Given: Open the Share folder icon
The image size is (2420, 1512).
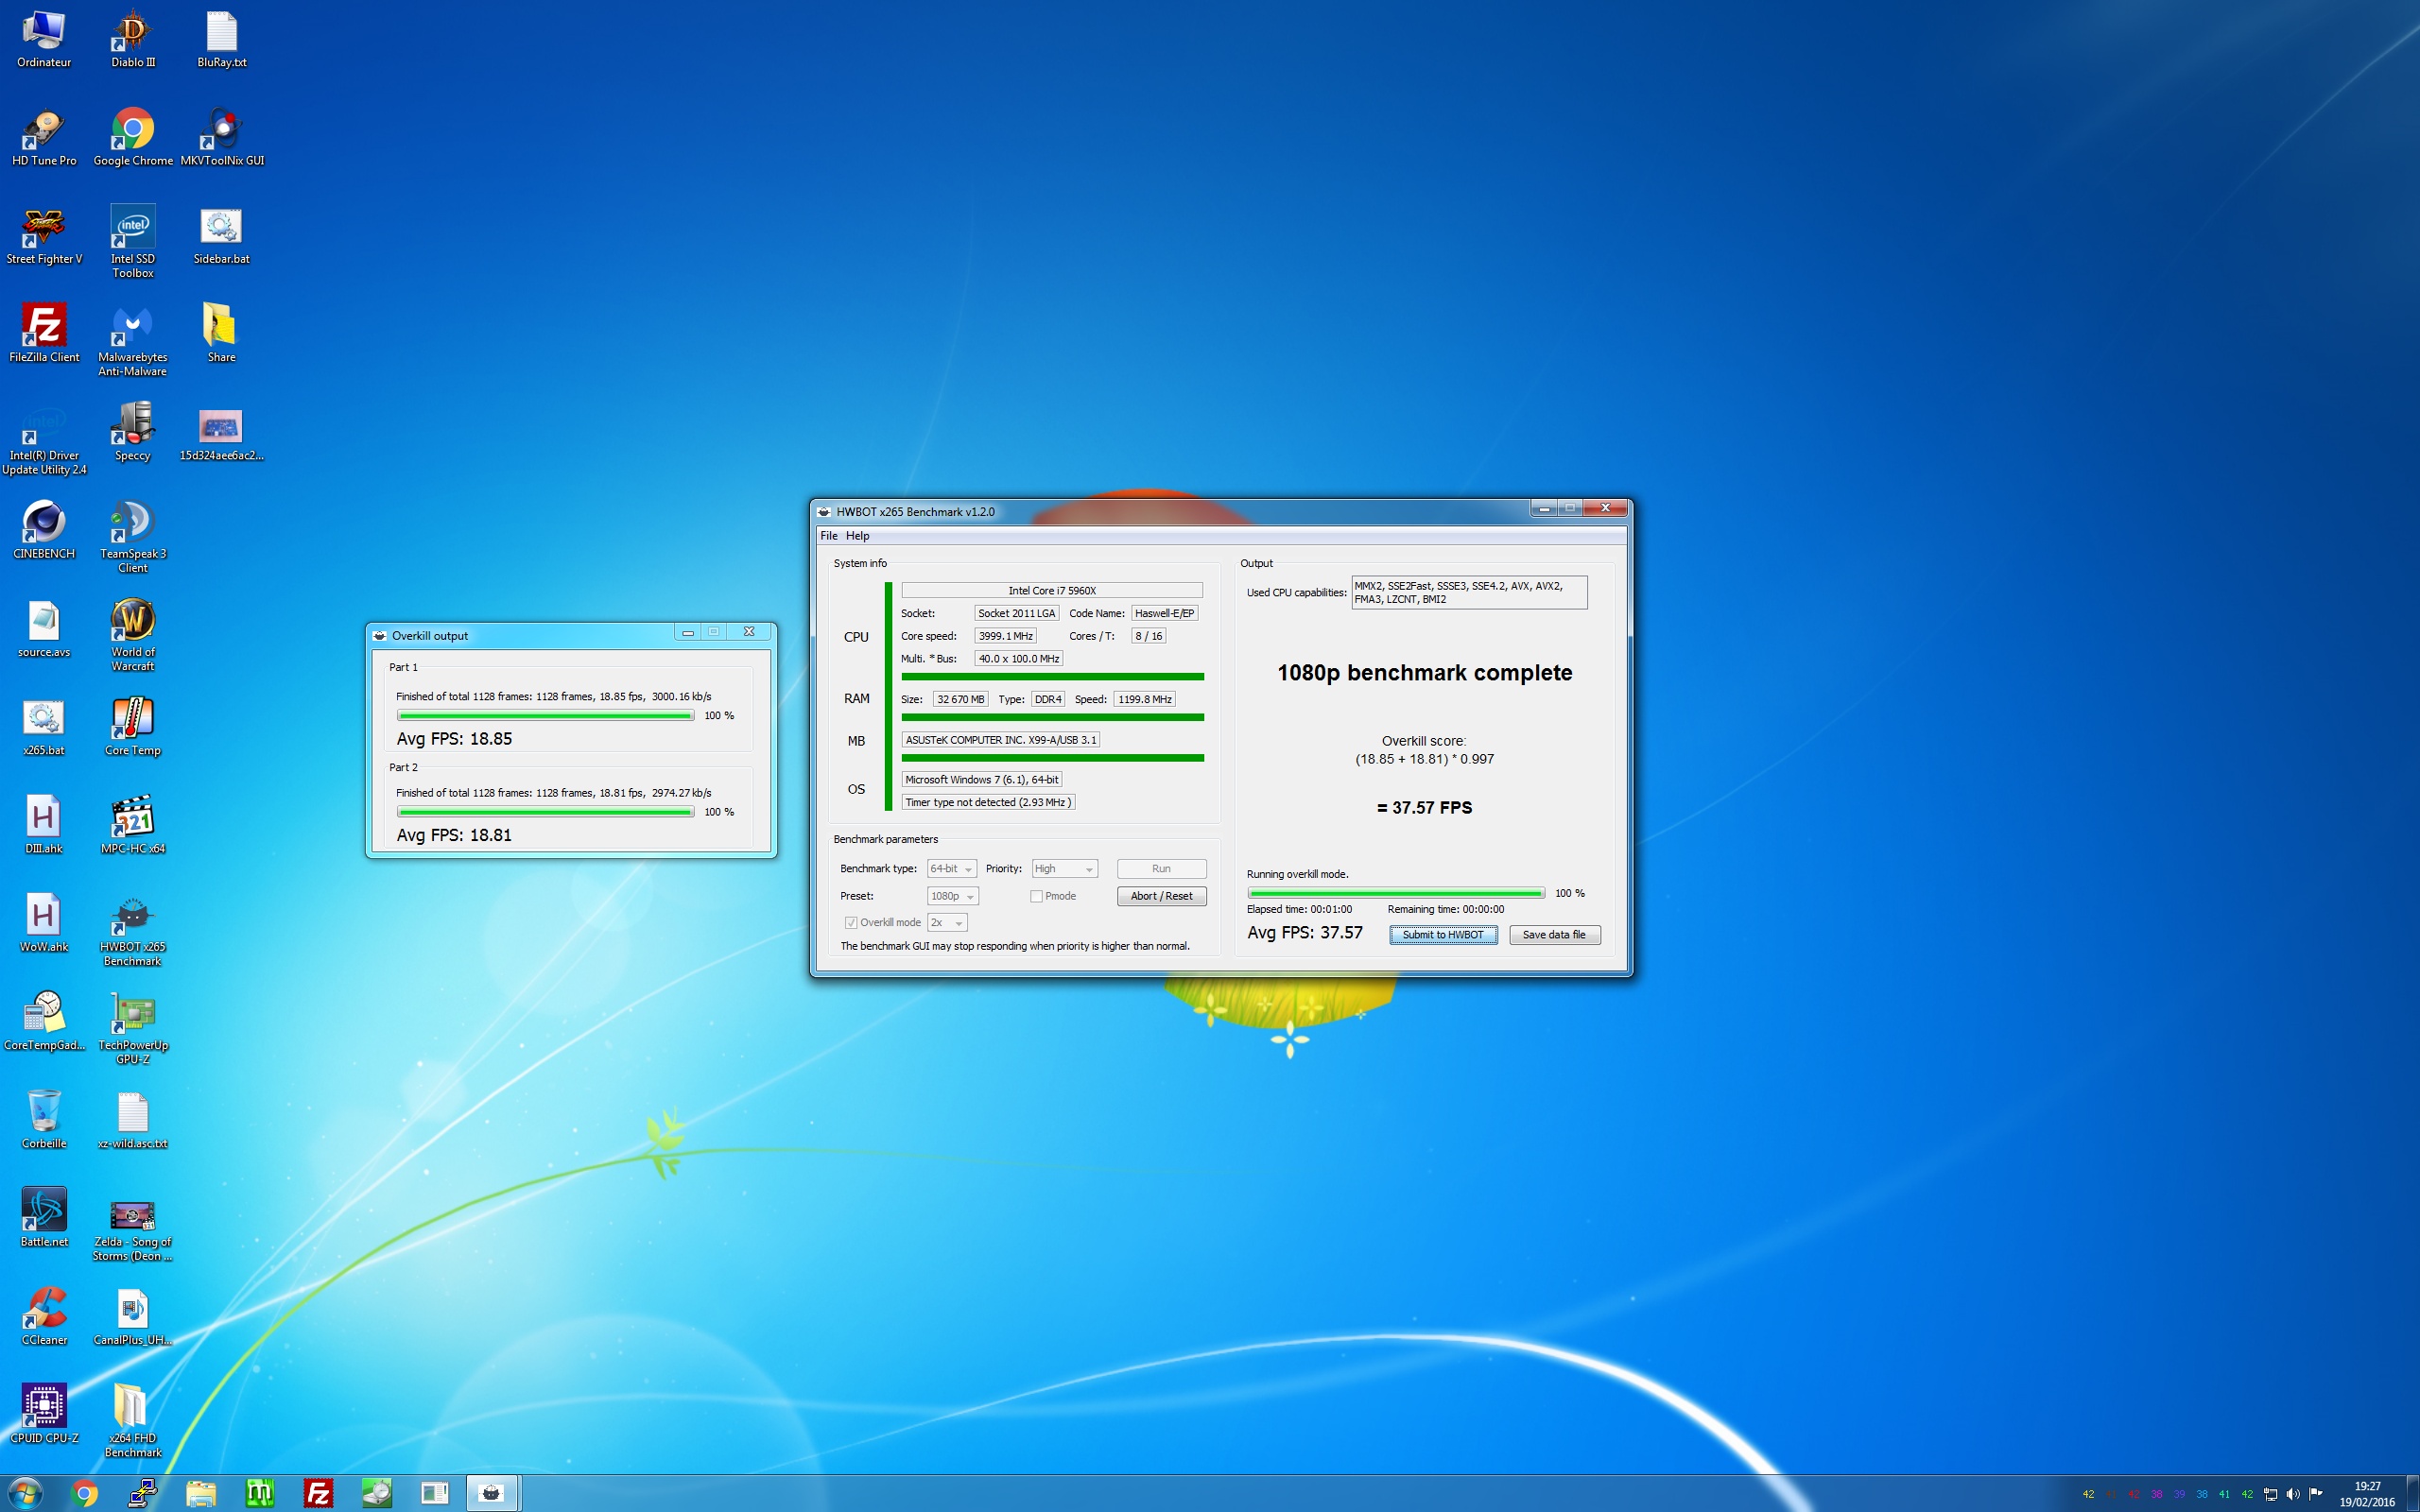Looking at the screenshot, I should (x=221, y=334).
